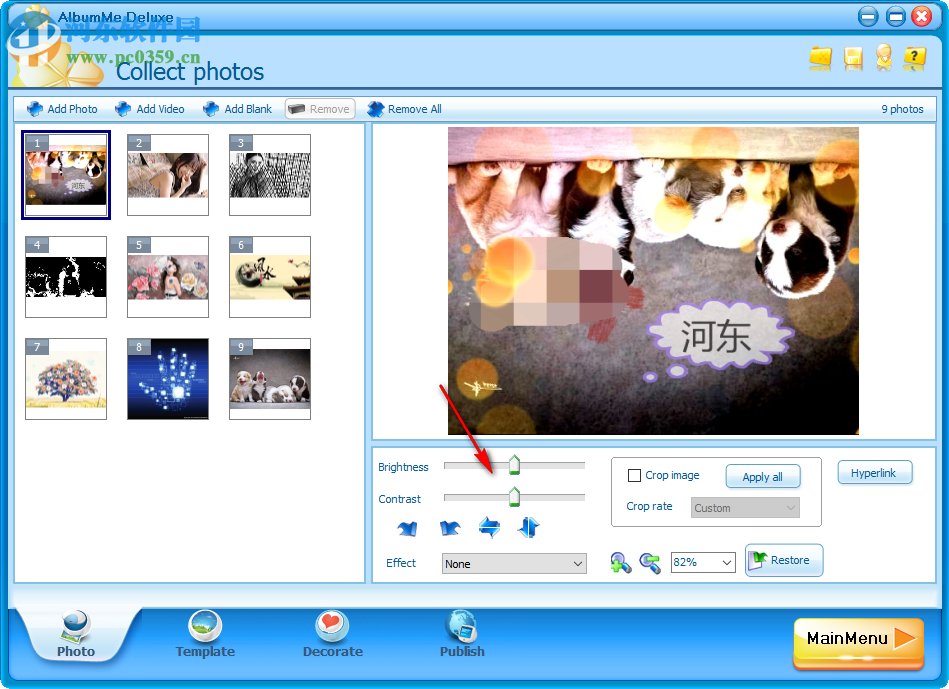Click the Add Video toolbar item
Image resolution: width=949 pixels, height=689 pixels.
[149, 109]
